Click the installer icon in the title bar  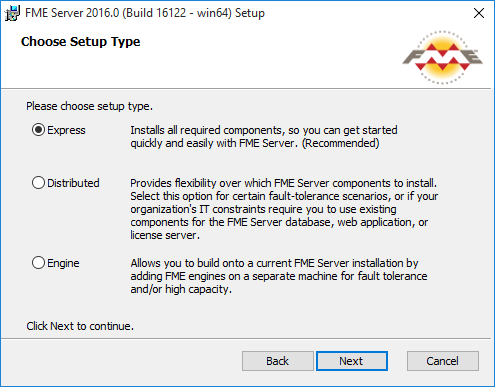pyautogui.click(x=12, y=13)
